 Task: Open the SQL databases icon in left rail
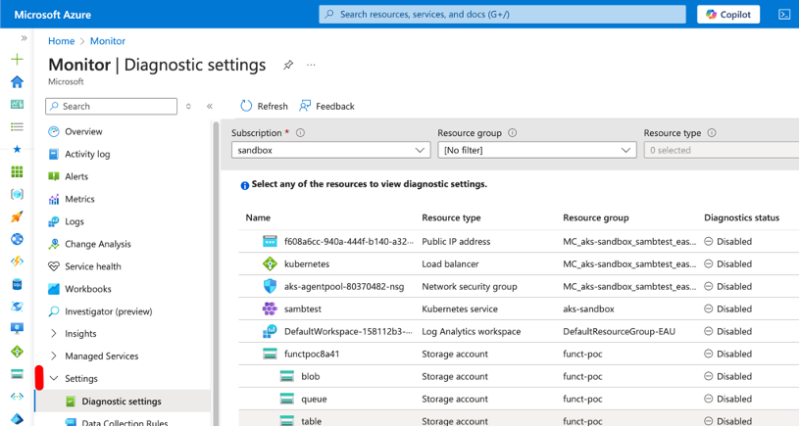(x=16, y=283)
